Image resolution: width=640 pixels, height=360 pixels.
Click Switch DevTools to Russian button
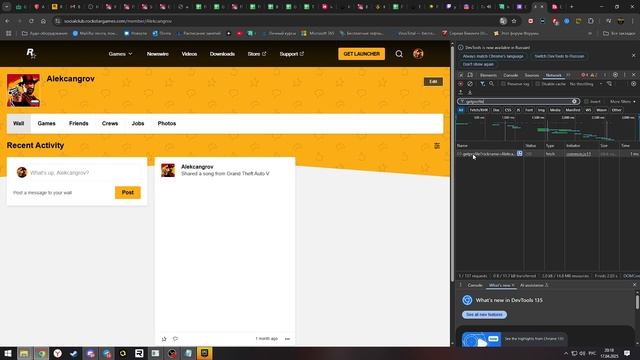(559, 56)
